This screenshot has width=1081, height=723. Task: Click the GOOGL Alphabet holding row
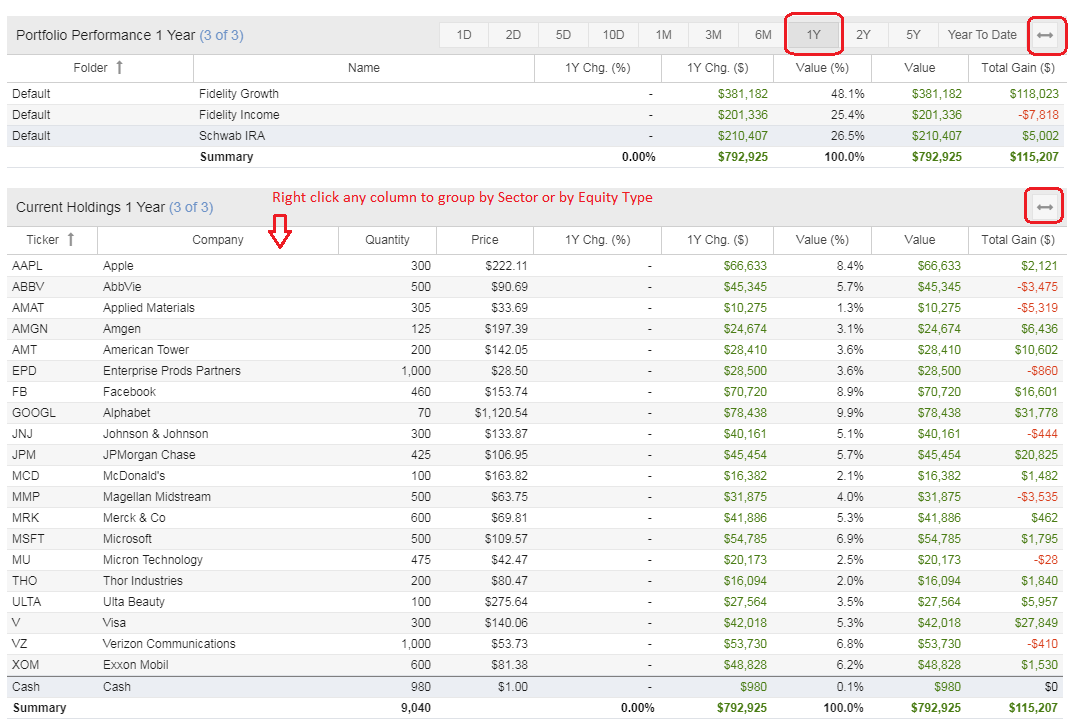coord(127,413)
